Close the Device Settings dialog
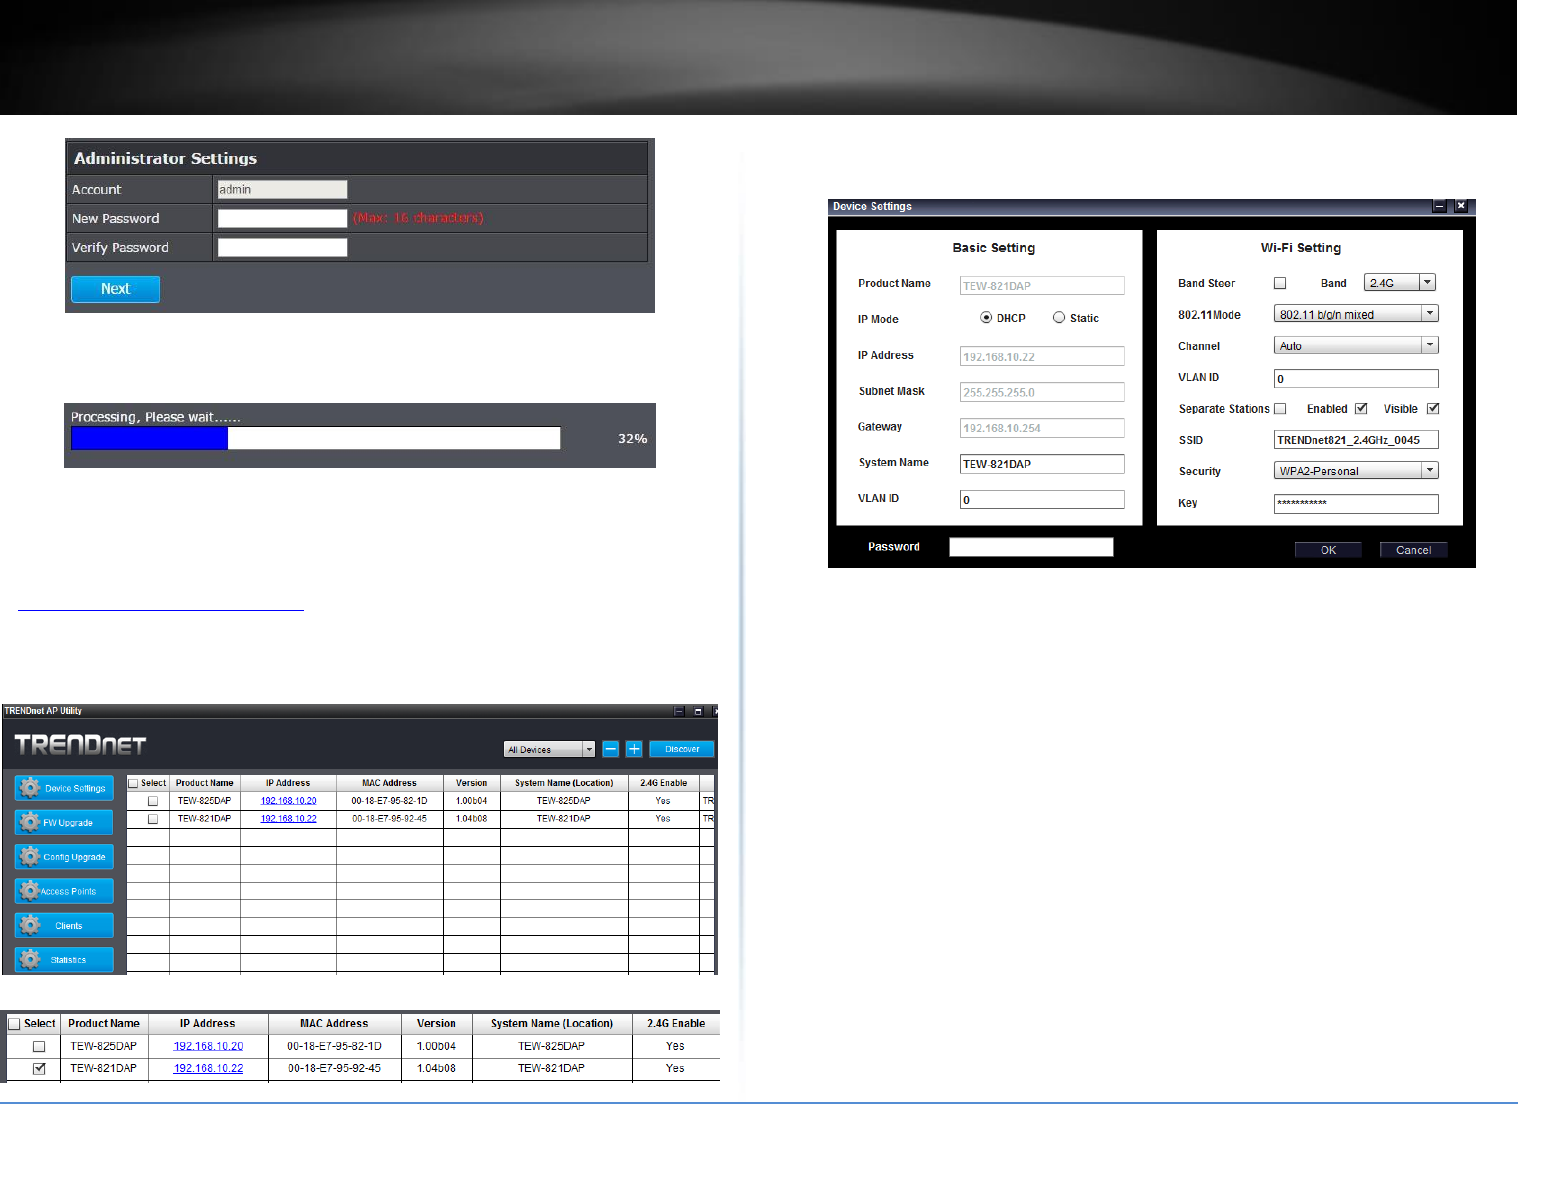This screenshot has width=1548, height=1200. [1461, 206]
